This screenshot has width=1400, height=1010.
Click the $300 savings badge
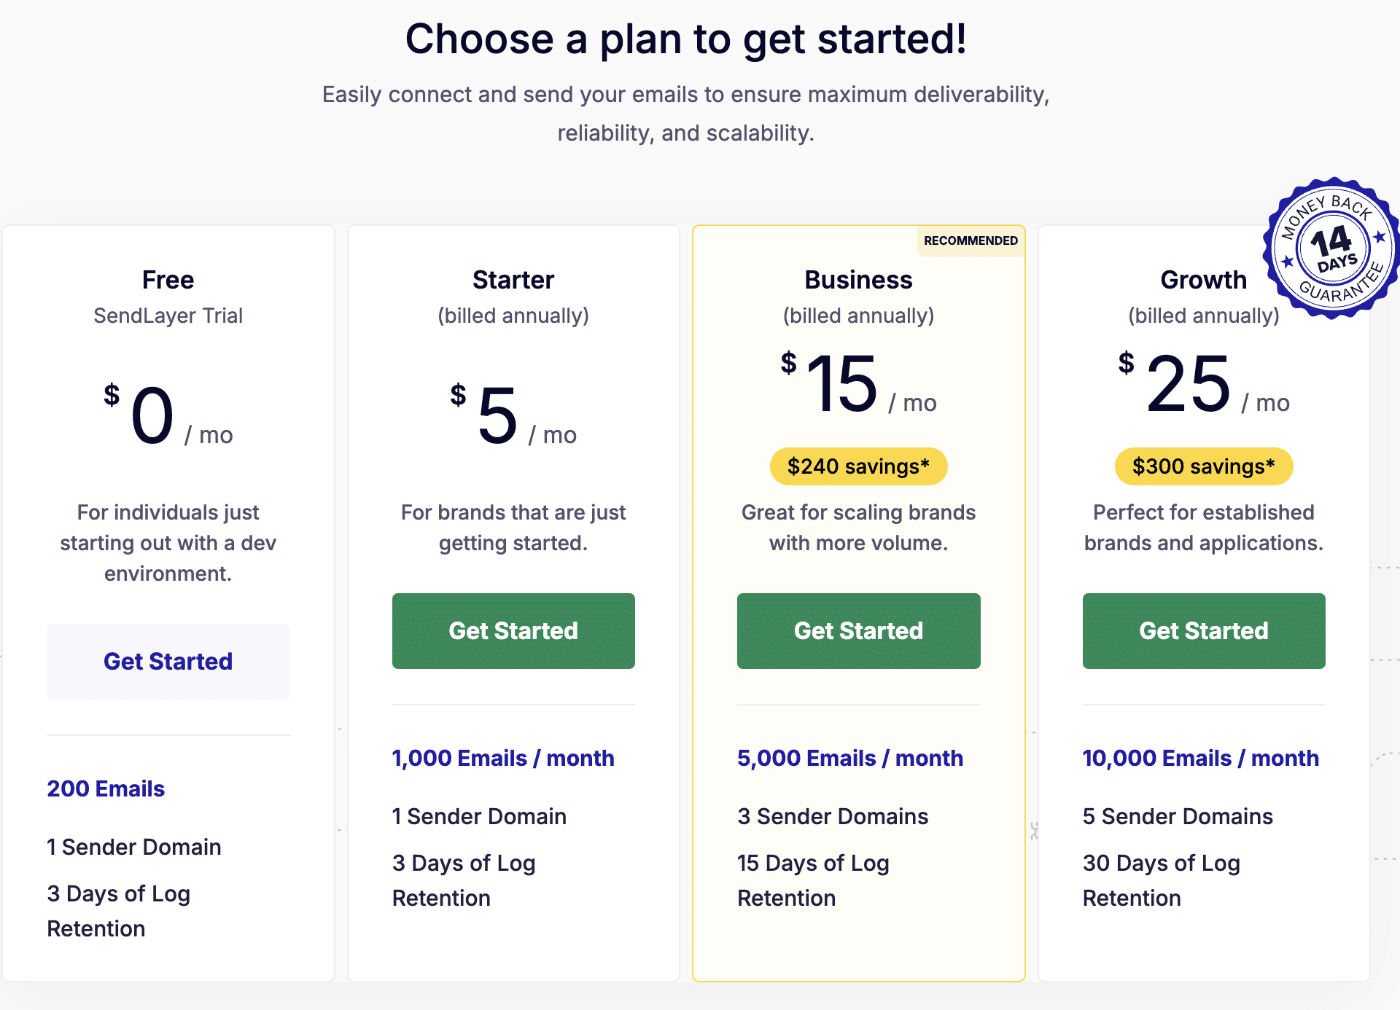click(1203, 466)
